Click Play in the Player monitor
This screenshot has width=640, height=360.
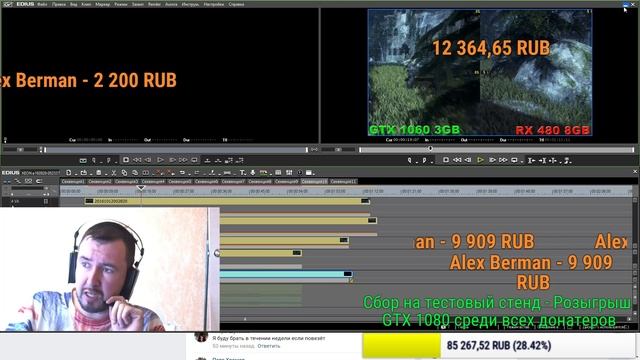(x=160, y=160)
